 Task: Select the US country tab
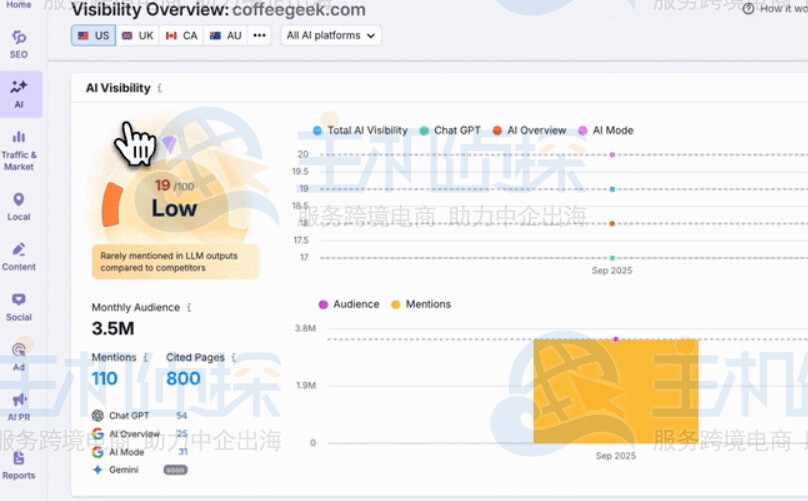point(93,36)
